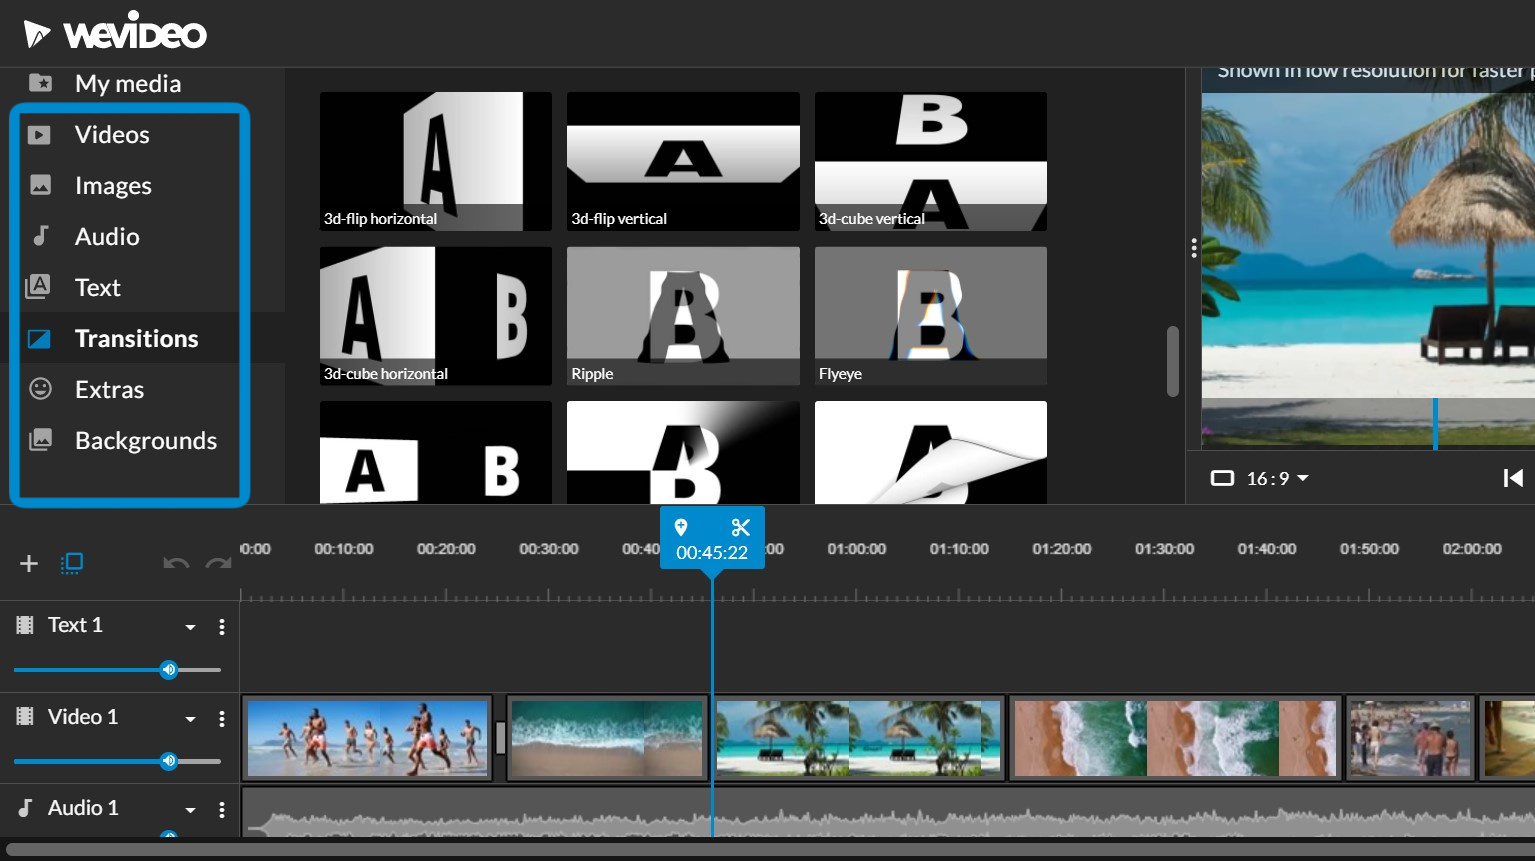Add a marker at the playhead

point(681,527)
